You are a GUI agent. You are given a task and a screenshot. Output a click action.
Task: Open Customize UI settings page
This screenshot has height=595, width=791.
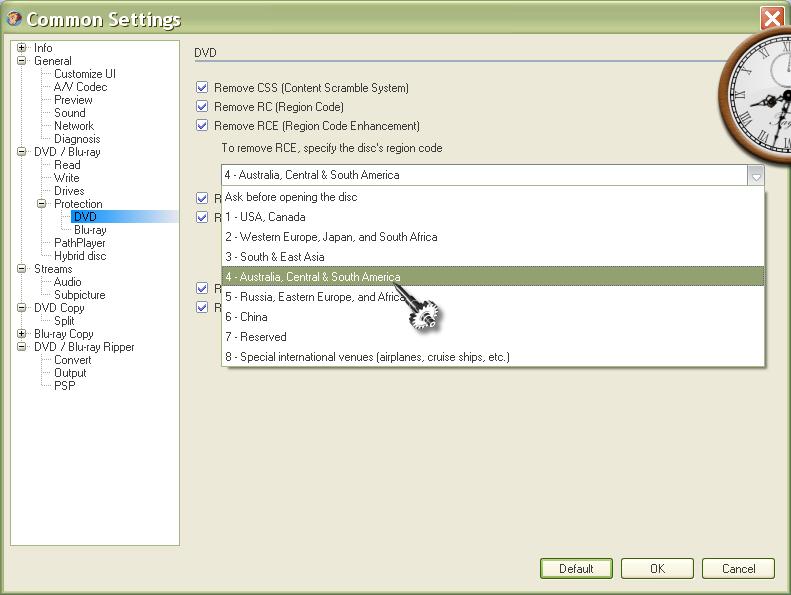[85, 74]
